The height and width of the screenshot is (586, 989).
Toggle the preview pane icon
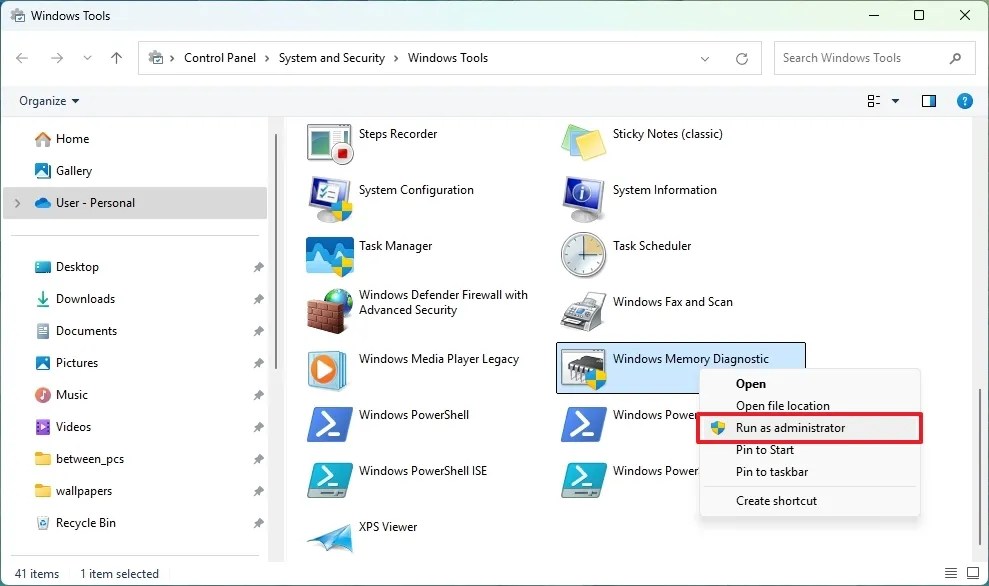928,100
